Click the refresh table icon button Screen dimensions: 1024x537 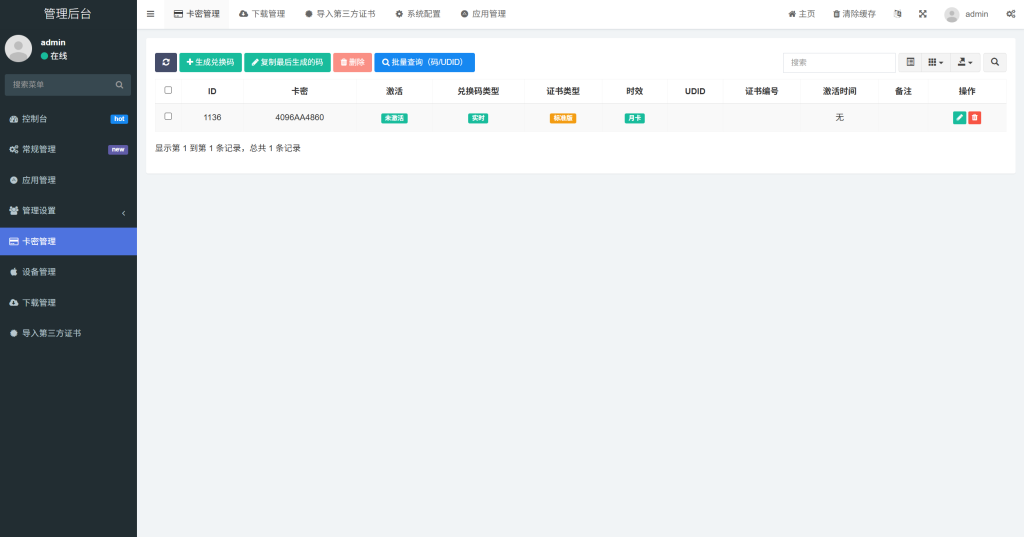coord(166,62)
